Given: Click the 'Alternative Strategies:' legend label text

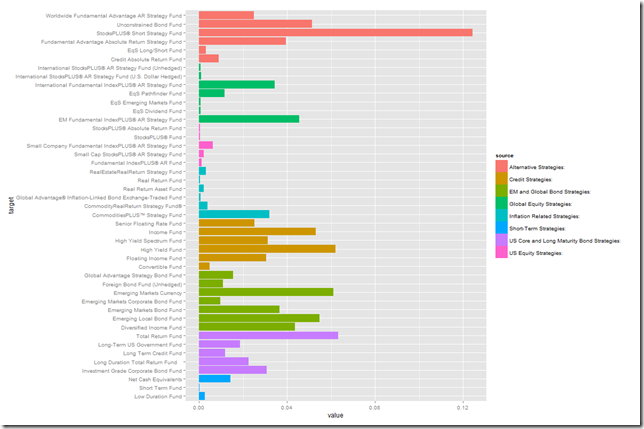Looking at the screenshot, I should [537, 167].
